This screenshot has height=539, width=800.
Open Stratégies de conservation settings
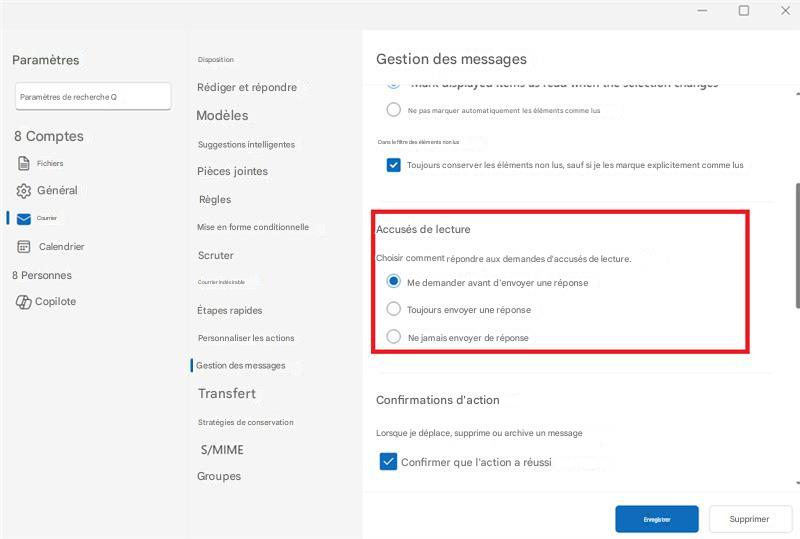(x=245, y=422)
